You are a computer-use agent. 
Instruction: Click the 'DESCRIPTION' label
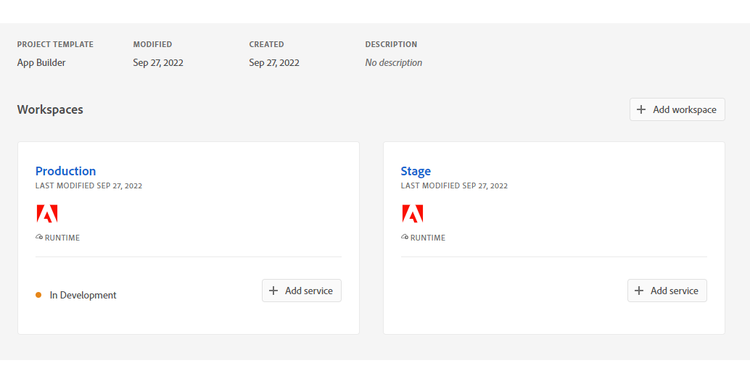point(391,44)
